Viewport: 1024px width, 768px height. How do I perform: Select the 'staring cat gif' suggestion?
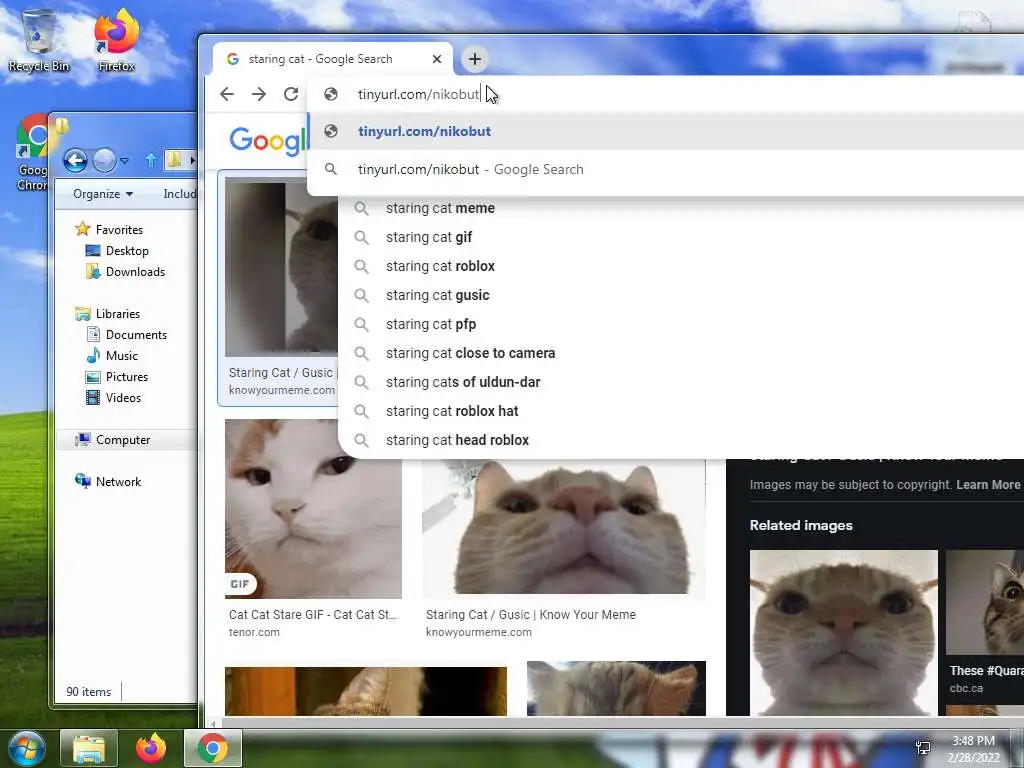[428, 237]
